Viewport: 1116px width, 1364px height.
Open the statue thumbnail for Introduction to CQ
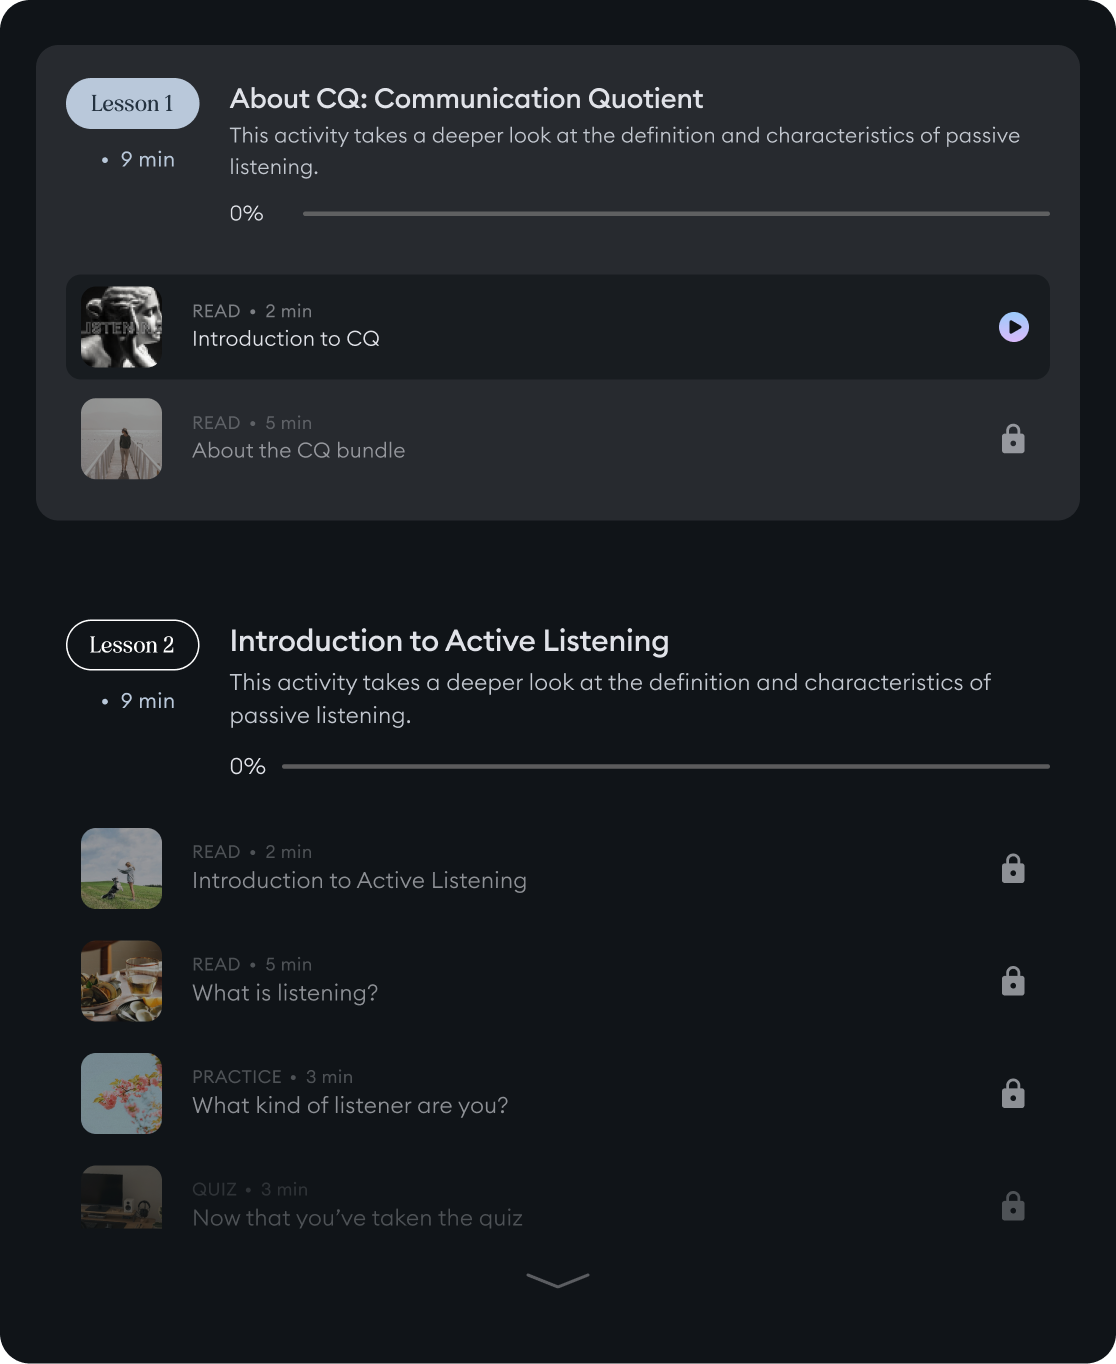pyautogui.click(x=121, y=327)
